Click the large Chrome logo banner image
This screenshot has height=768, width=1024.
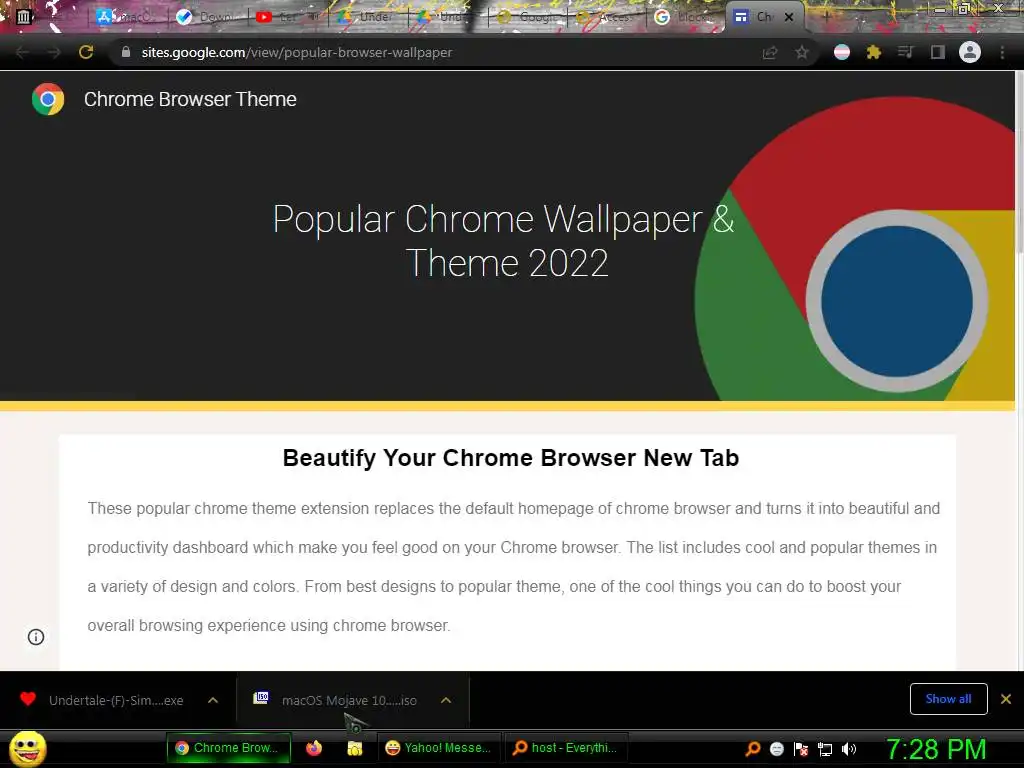(856, 249)
